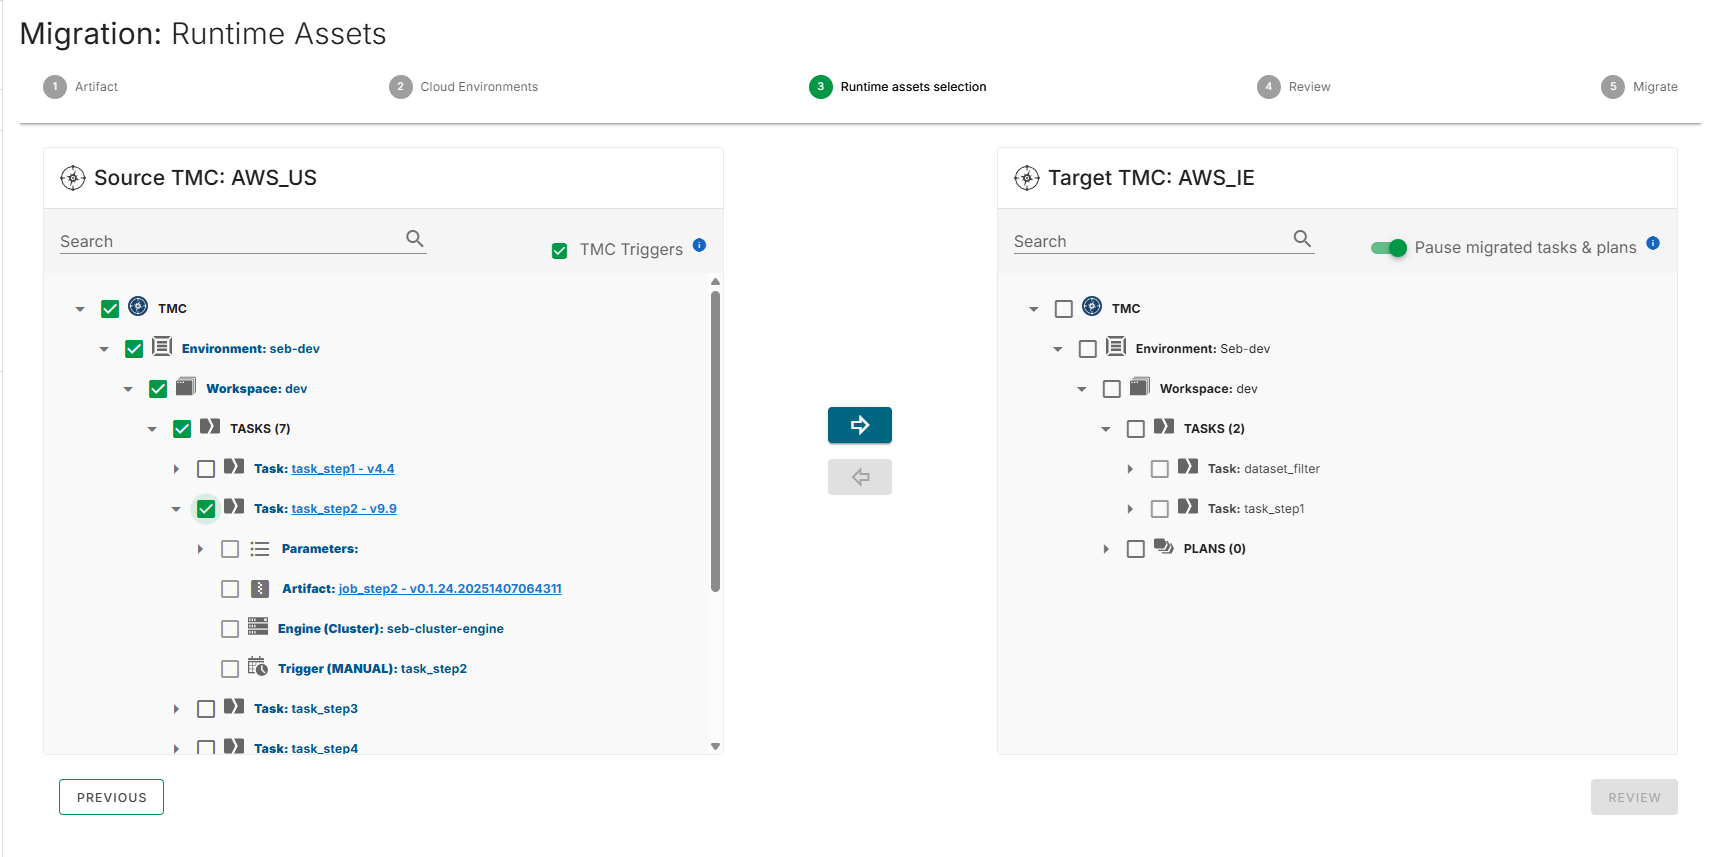Expand the Parameters node
This screenshot has height=857, width=1717.
point(200,549)
